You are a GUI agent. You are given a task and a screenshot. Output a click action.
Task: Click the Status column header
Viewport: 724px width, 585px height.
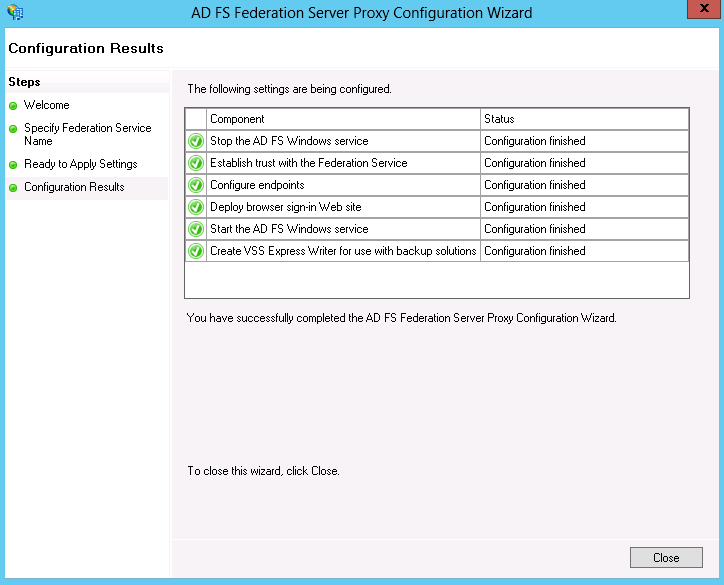pyautogui.click(x=585, y=119)
